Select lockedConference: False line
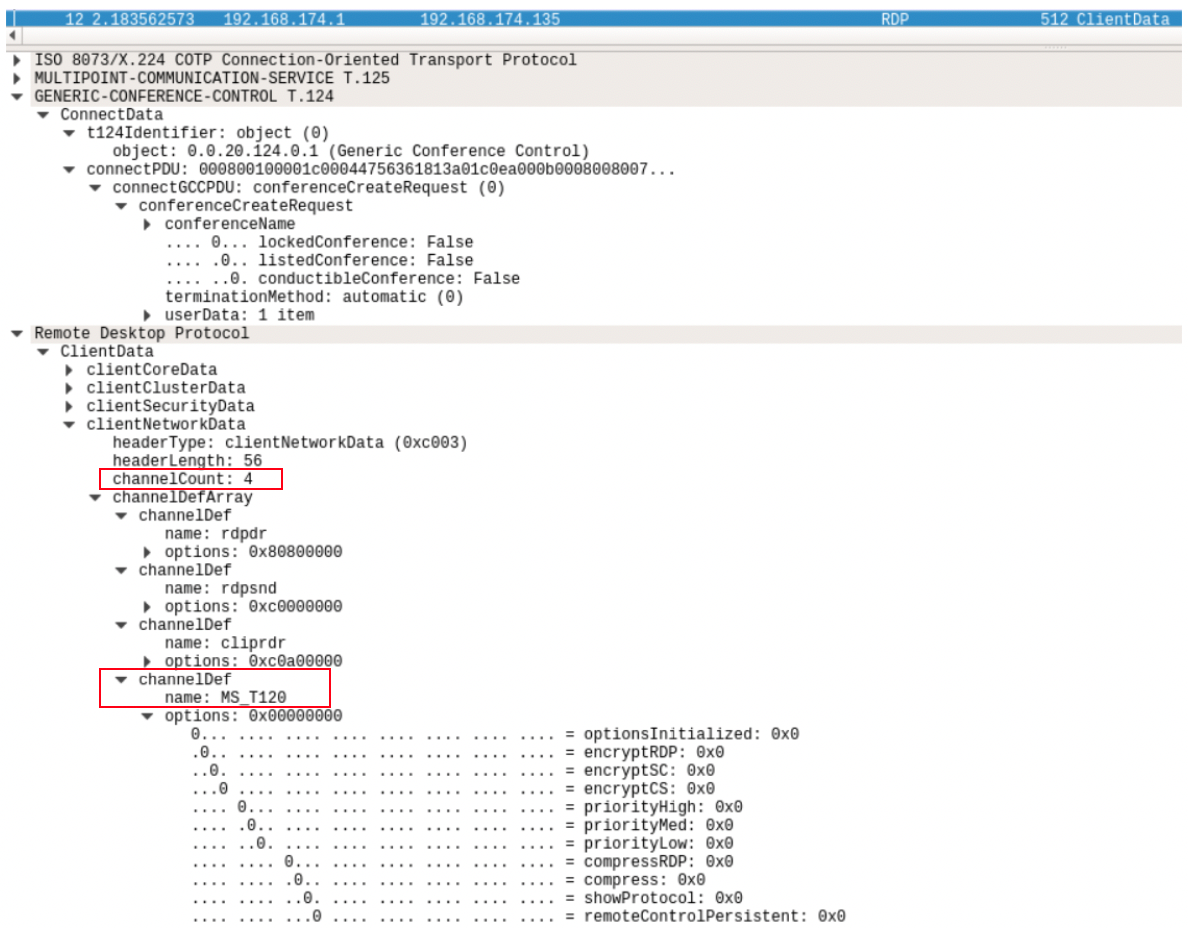Screen dimensions: 1188x928 (319, 242)
